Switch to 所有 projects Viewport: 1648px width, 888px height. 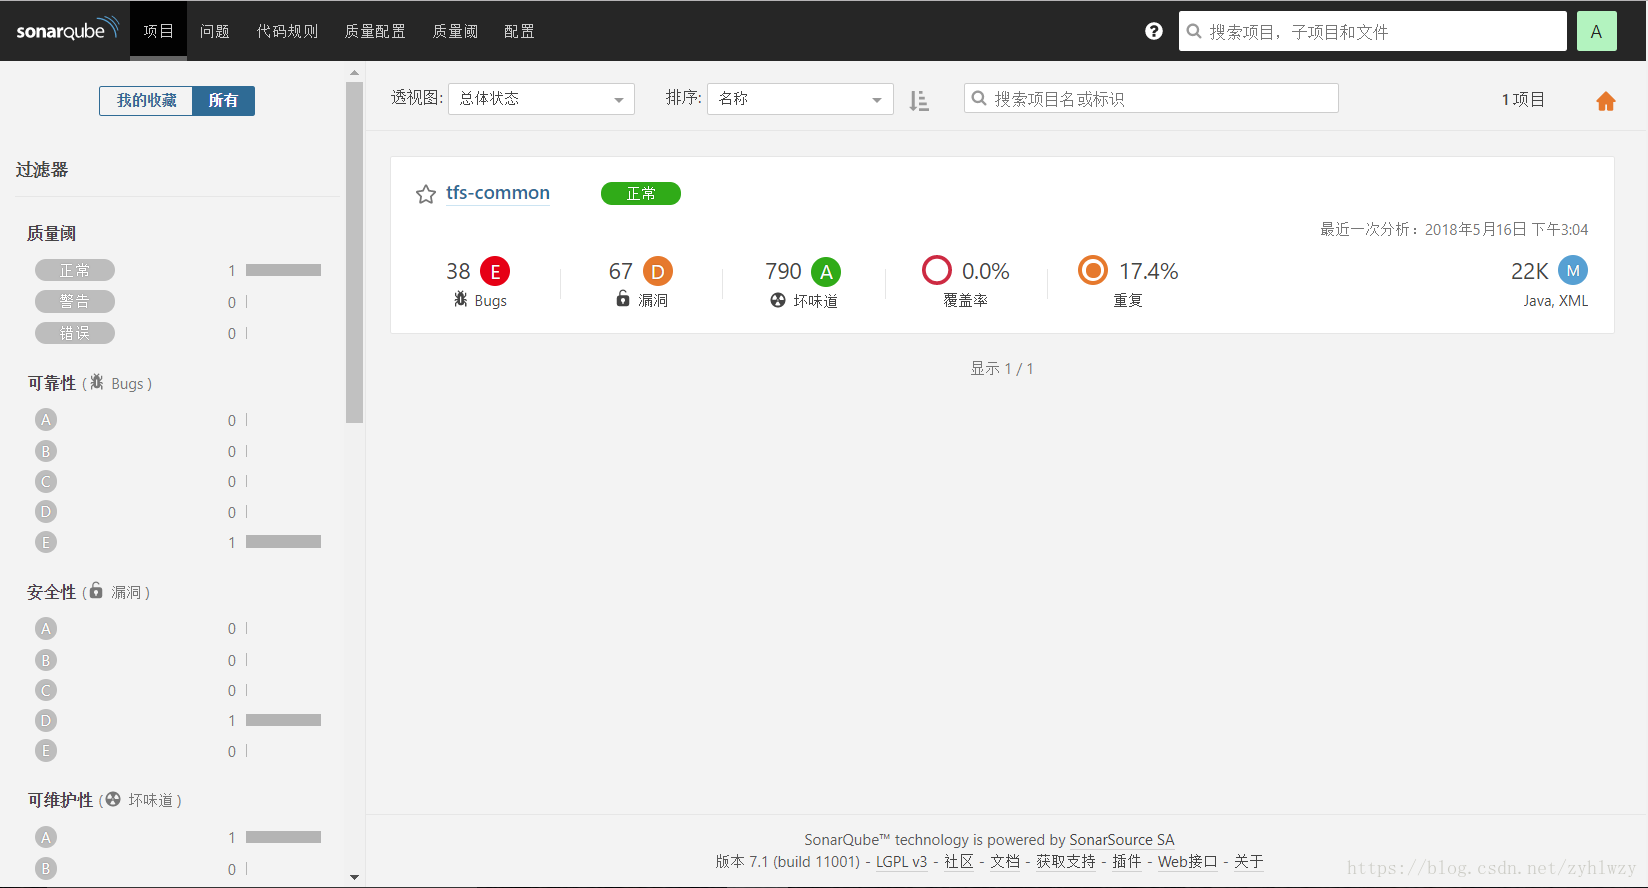click(x=223, y=100)
